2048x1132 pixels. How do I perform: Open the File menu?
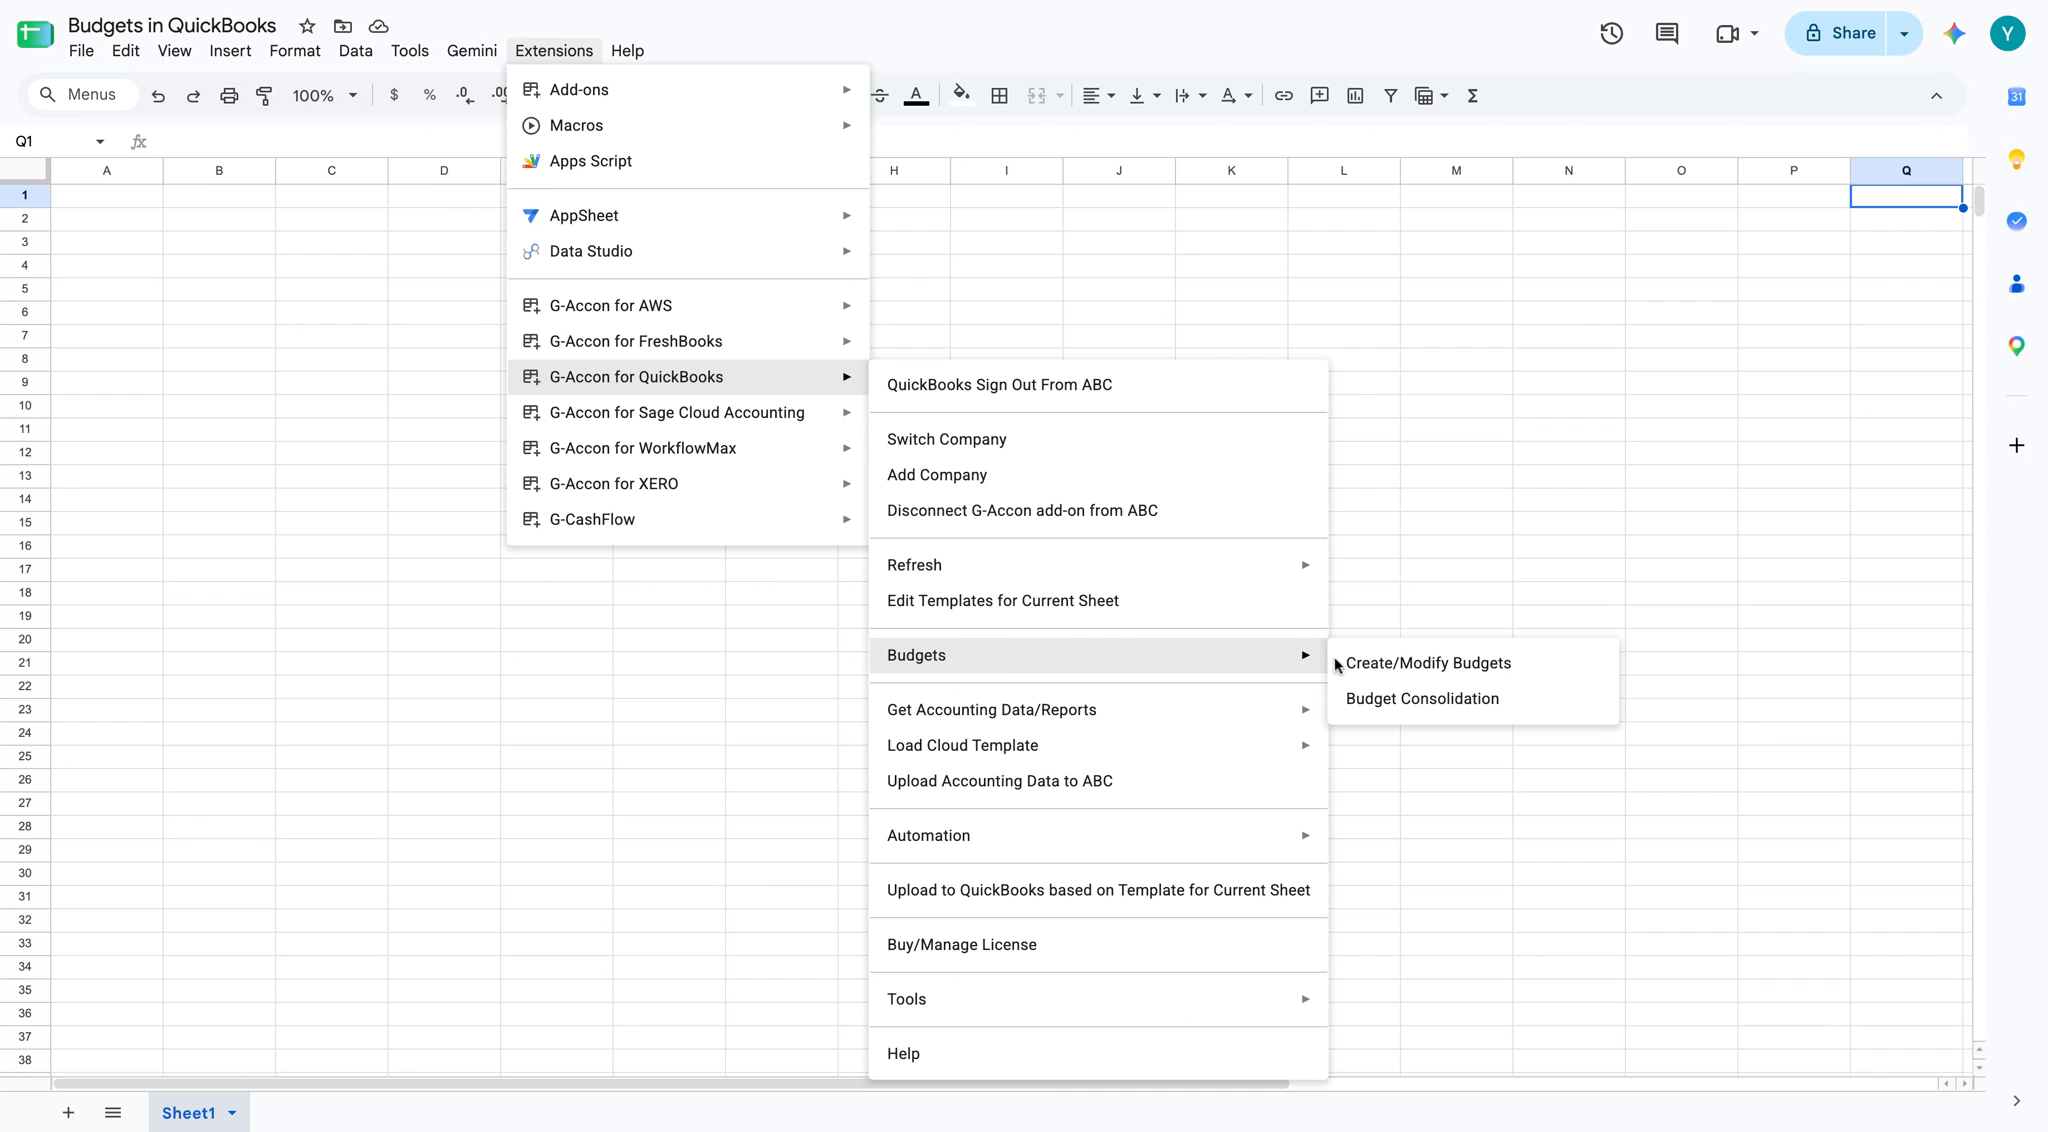(x=81, y=51)
